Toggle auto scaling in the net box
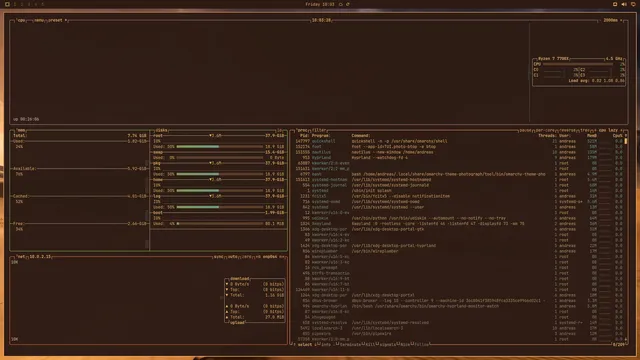The height and width of the screenshot is (360, 640). tap(233, 257)
